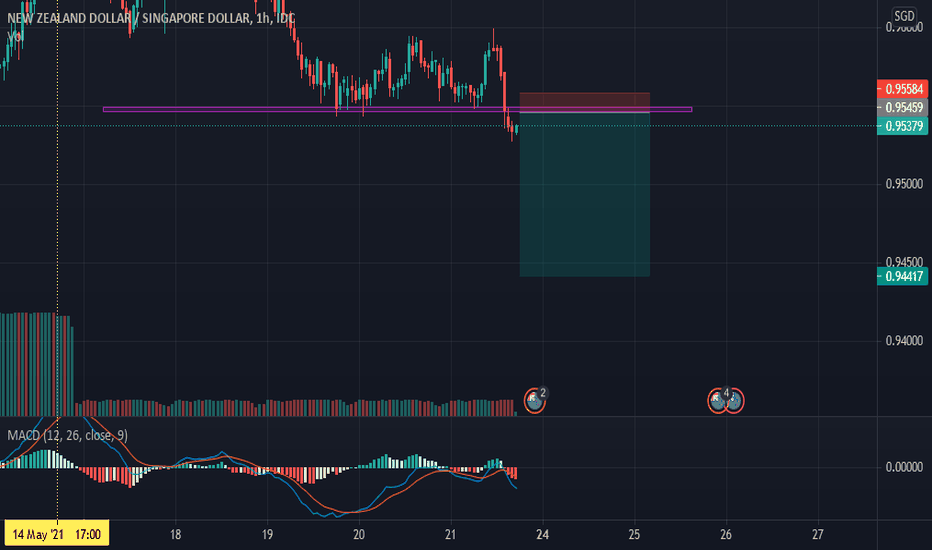Click the current price label 0.95379
This screenshot has width=932, height=550.
tap(902, 126)
